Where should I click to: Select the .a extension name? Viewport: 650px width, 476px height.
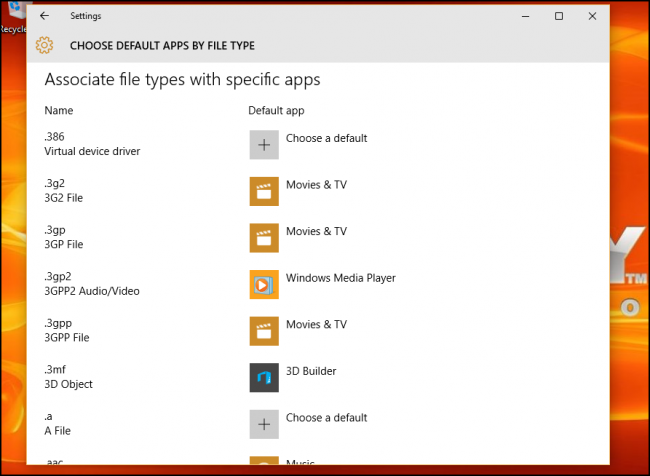(x=49, y=416)
